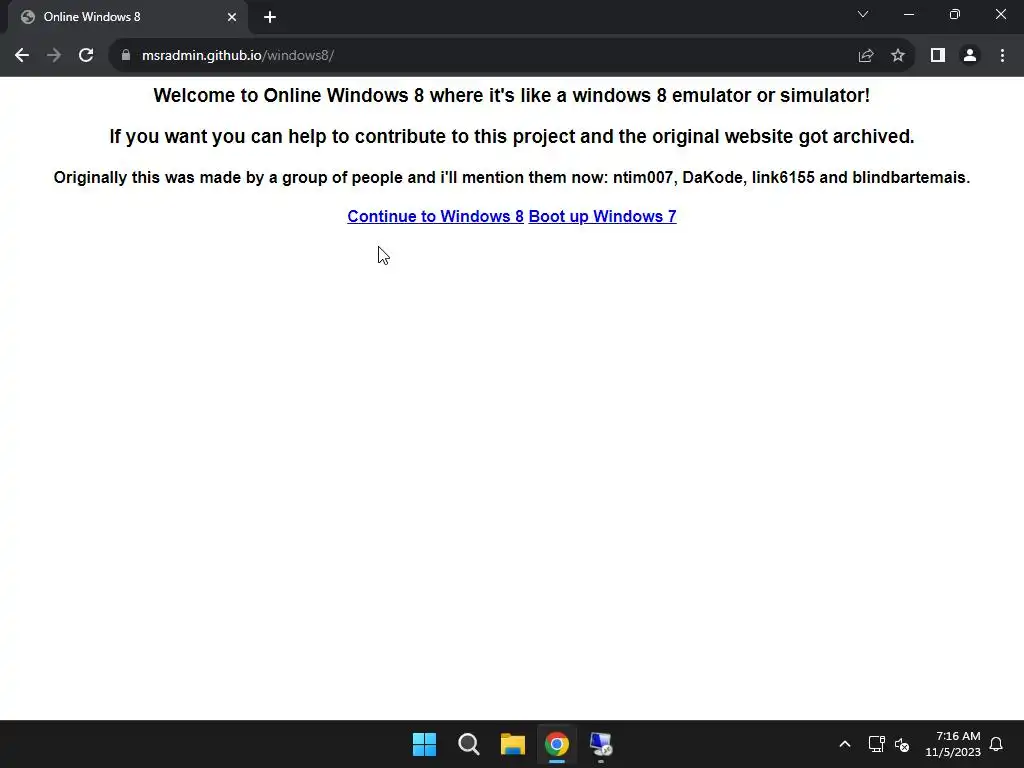Screen dimensions: 1024x768
Task: Open the remote desktop taskbar app
Action: pos(601,744)
